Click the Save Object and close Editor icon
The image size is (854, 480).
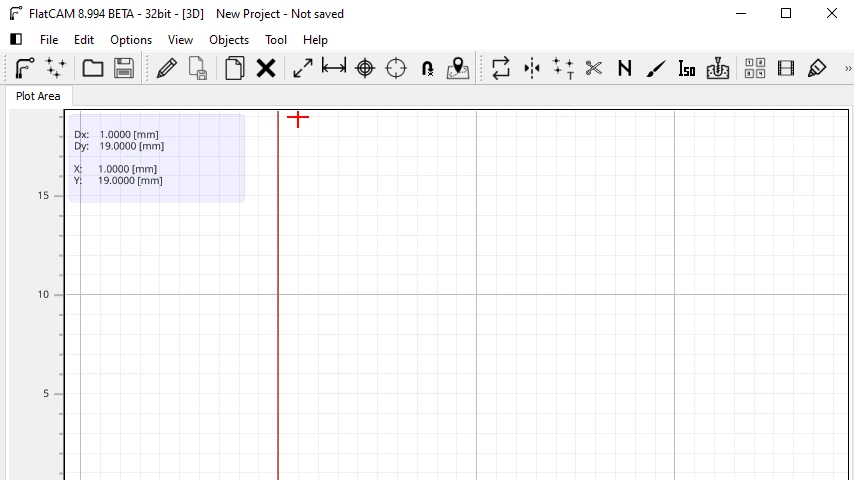point(198,68)
